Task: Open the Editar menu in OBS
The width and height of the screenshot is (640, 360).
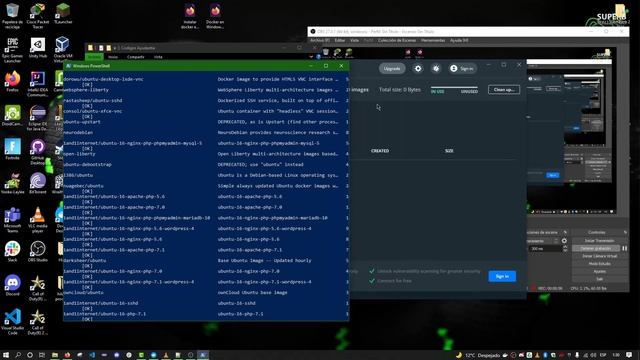Action: (x=340, y=40)
